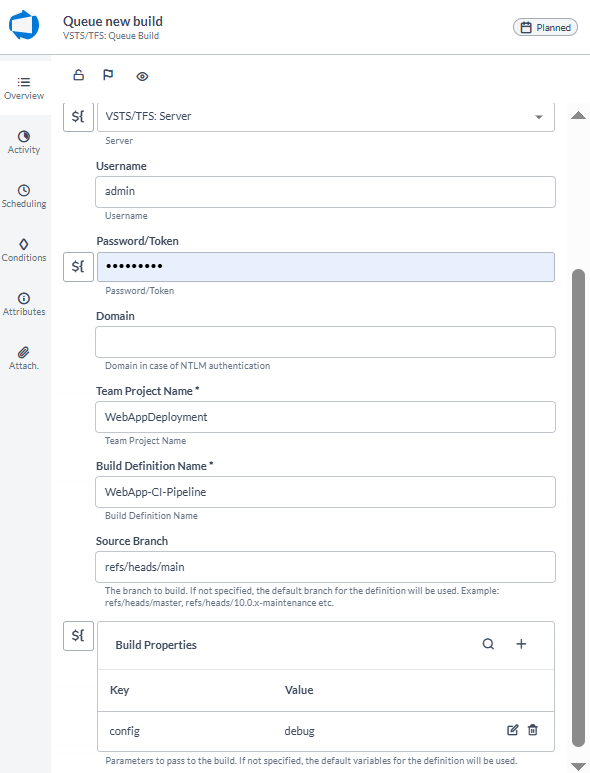Click the config key cell
The height and width of the screenshot is (773, 590).
[x=125, y=731]
